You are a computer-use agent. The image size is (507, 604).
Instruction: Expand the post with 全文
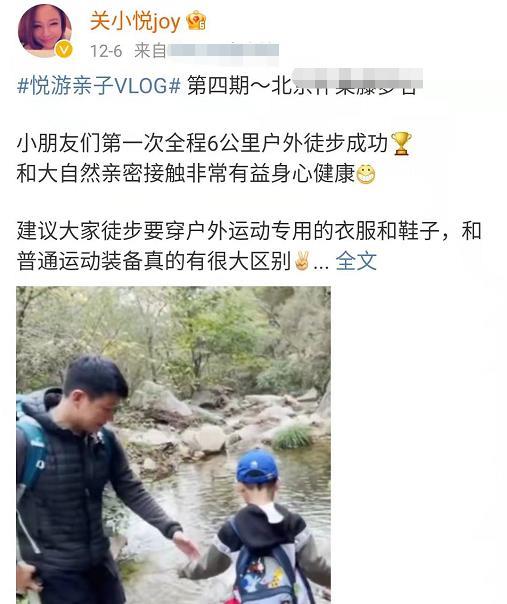[x=356, y=261]
